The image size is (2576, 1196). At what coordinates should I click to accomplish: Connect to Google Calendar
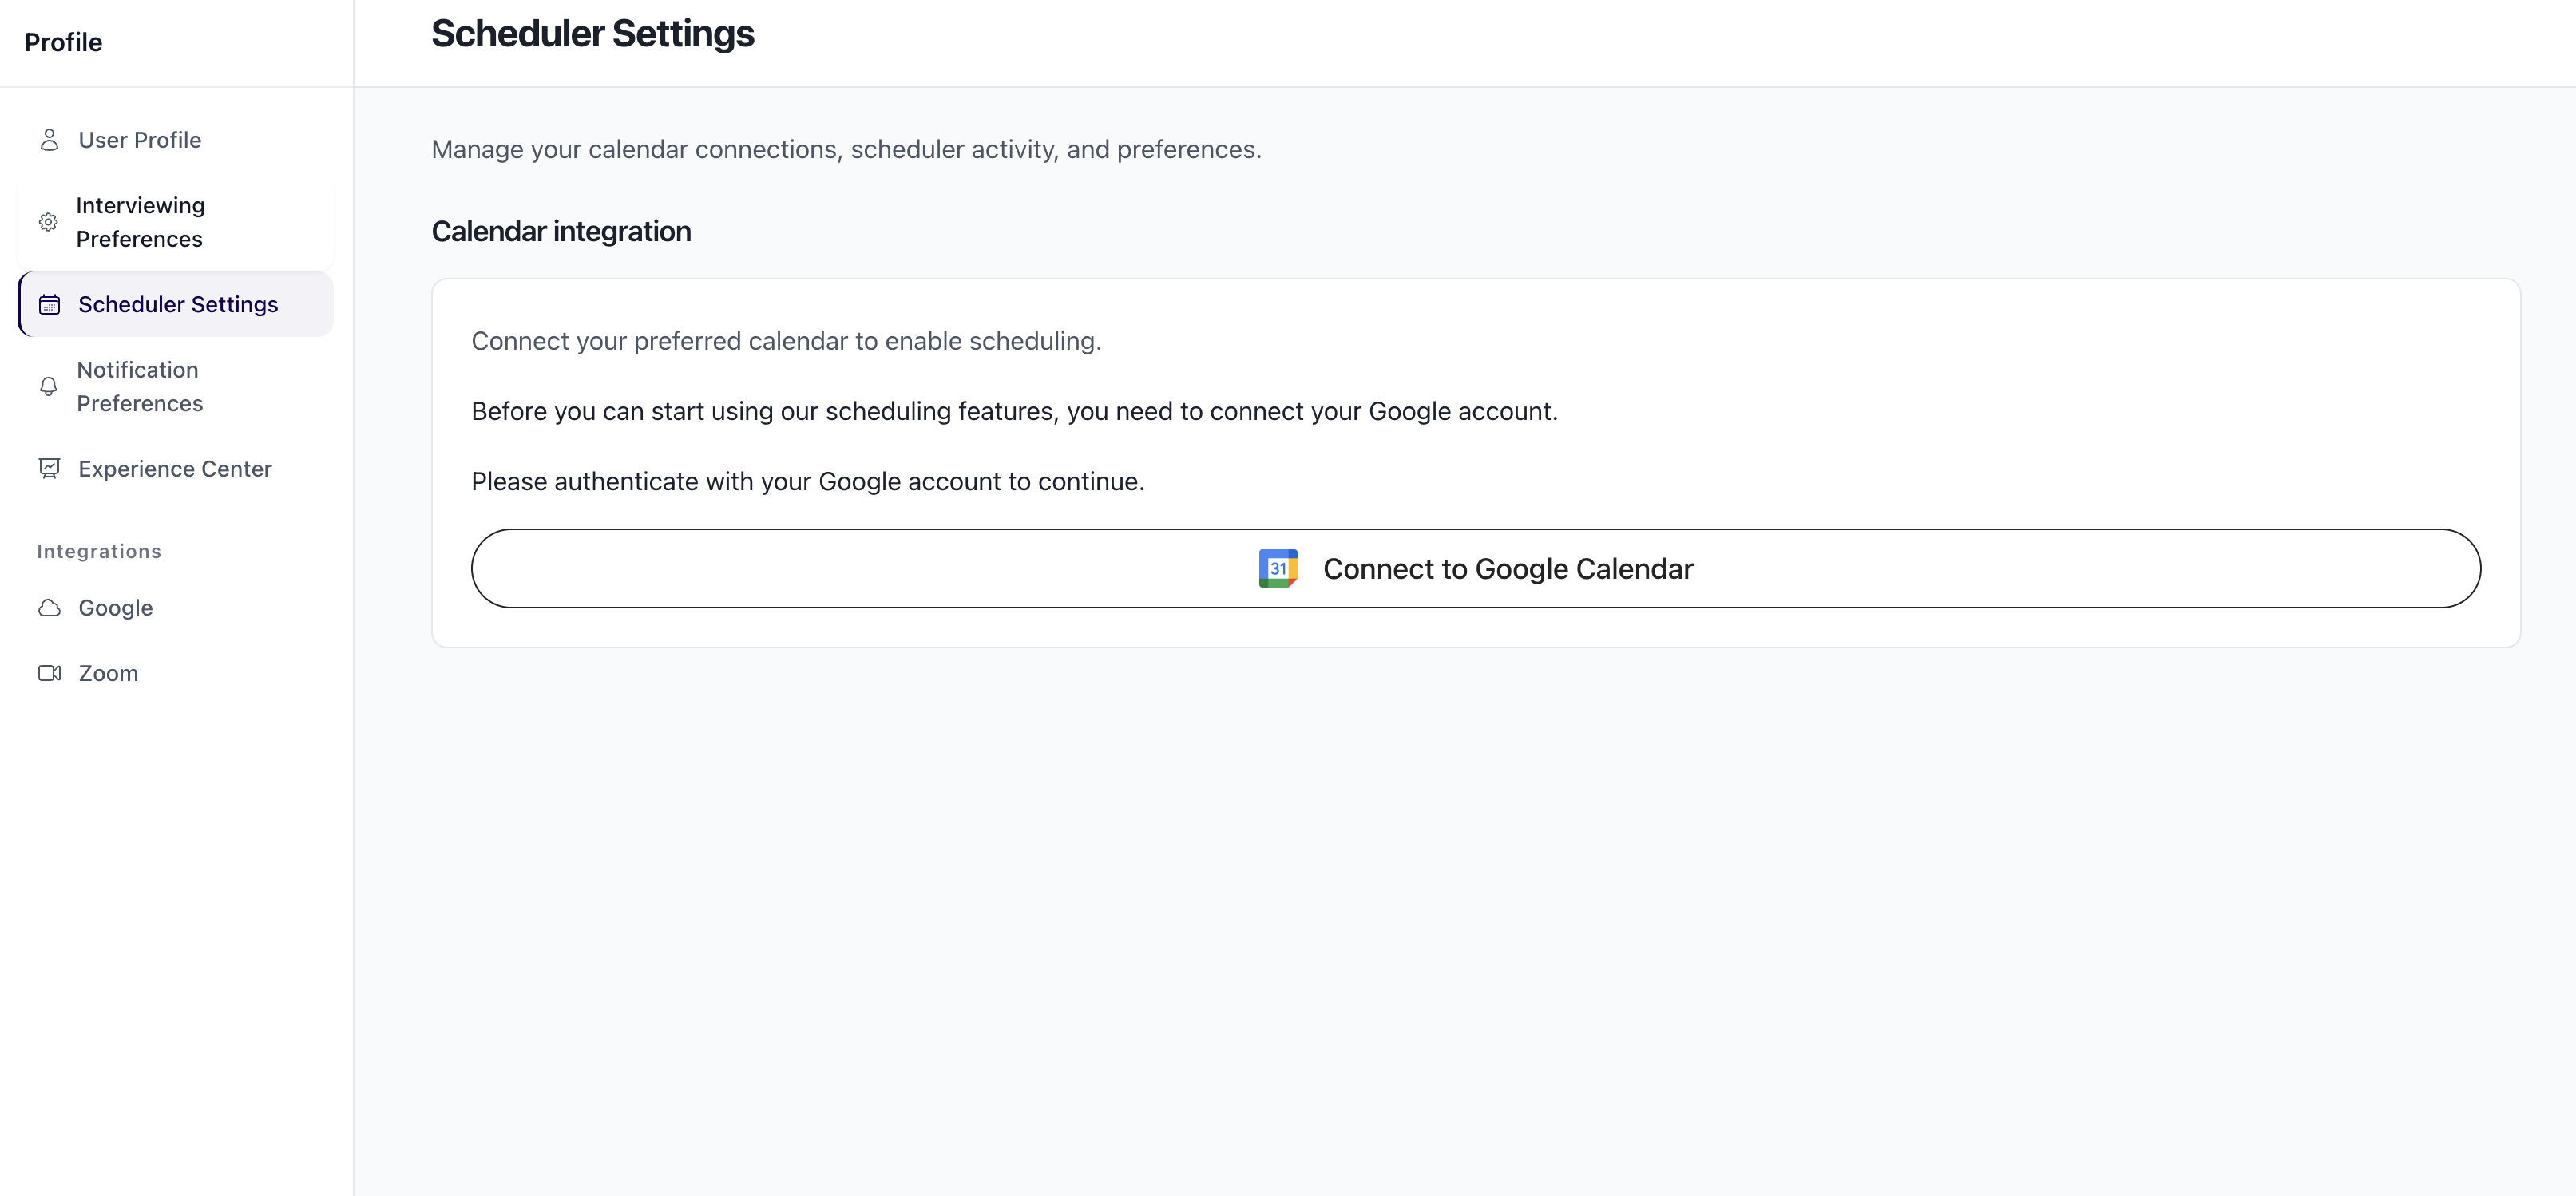[1476, 568]
